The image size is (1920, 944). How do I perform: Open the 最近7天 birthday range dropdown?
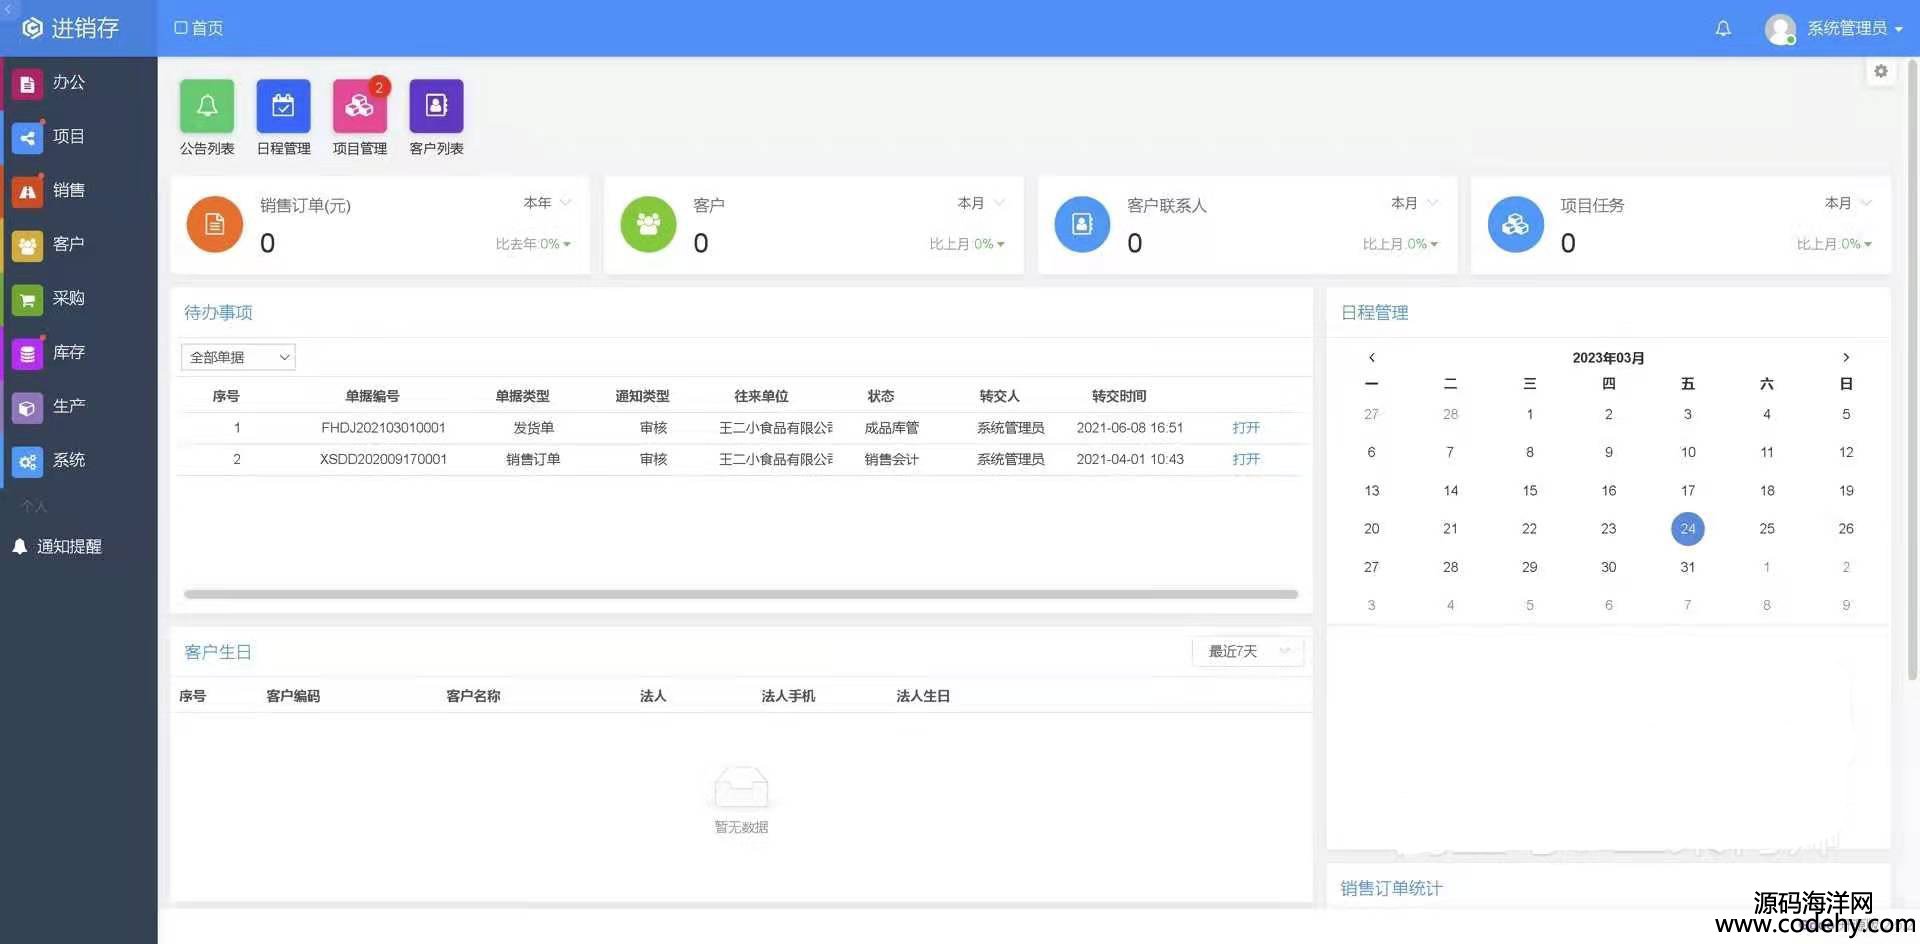point(1247,652)
